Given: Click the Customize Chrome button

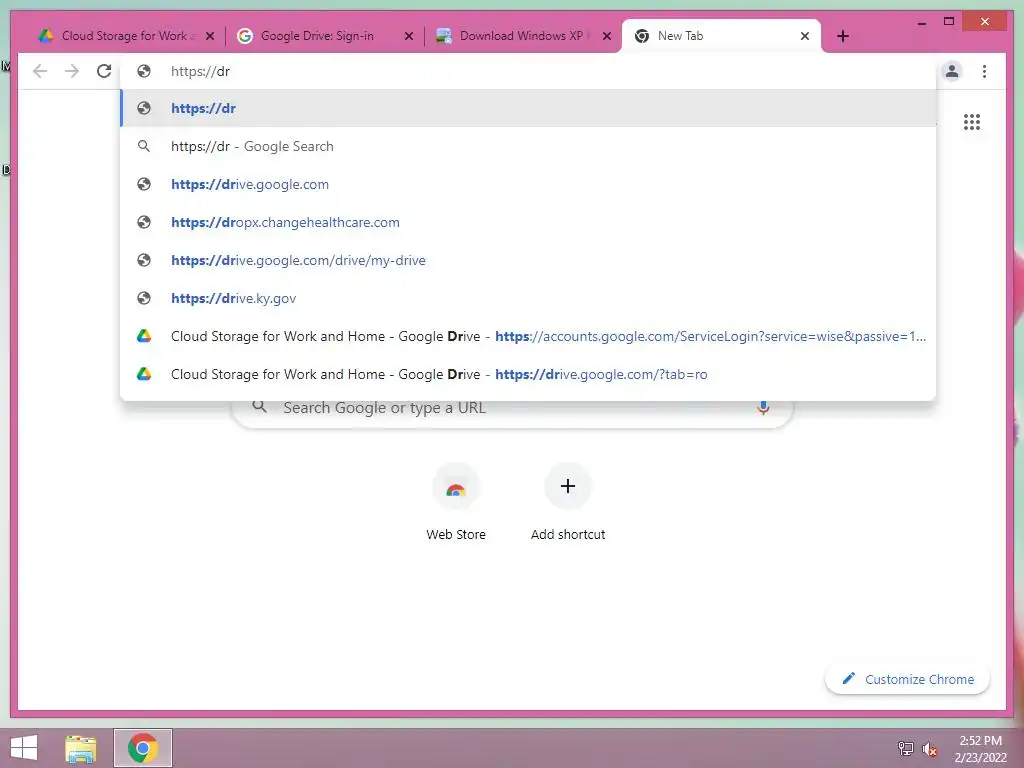Looking at the screenshot, I should (908, 679).
